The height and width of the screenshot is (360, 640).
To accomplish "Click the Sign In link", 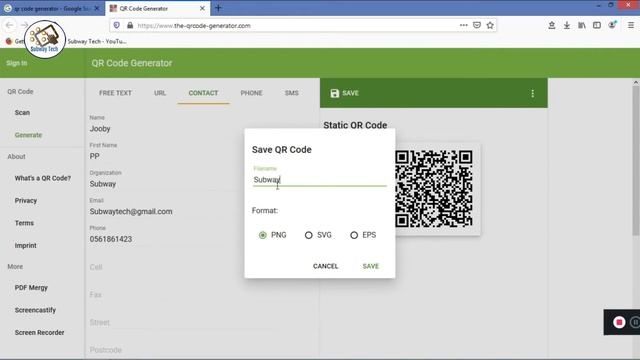I will point(17,63).
